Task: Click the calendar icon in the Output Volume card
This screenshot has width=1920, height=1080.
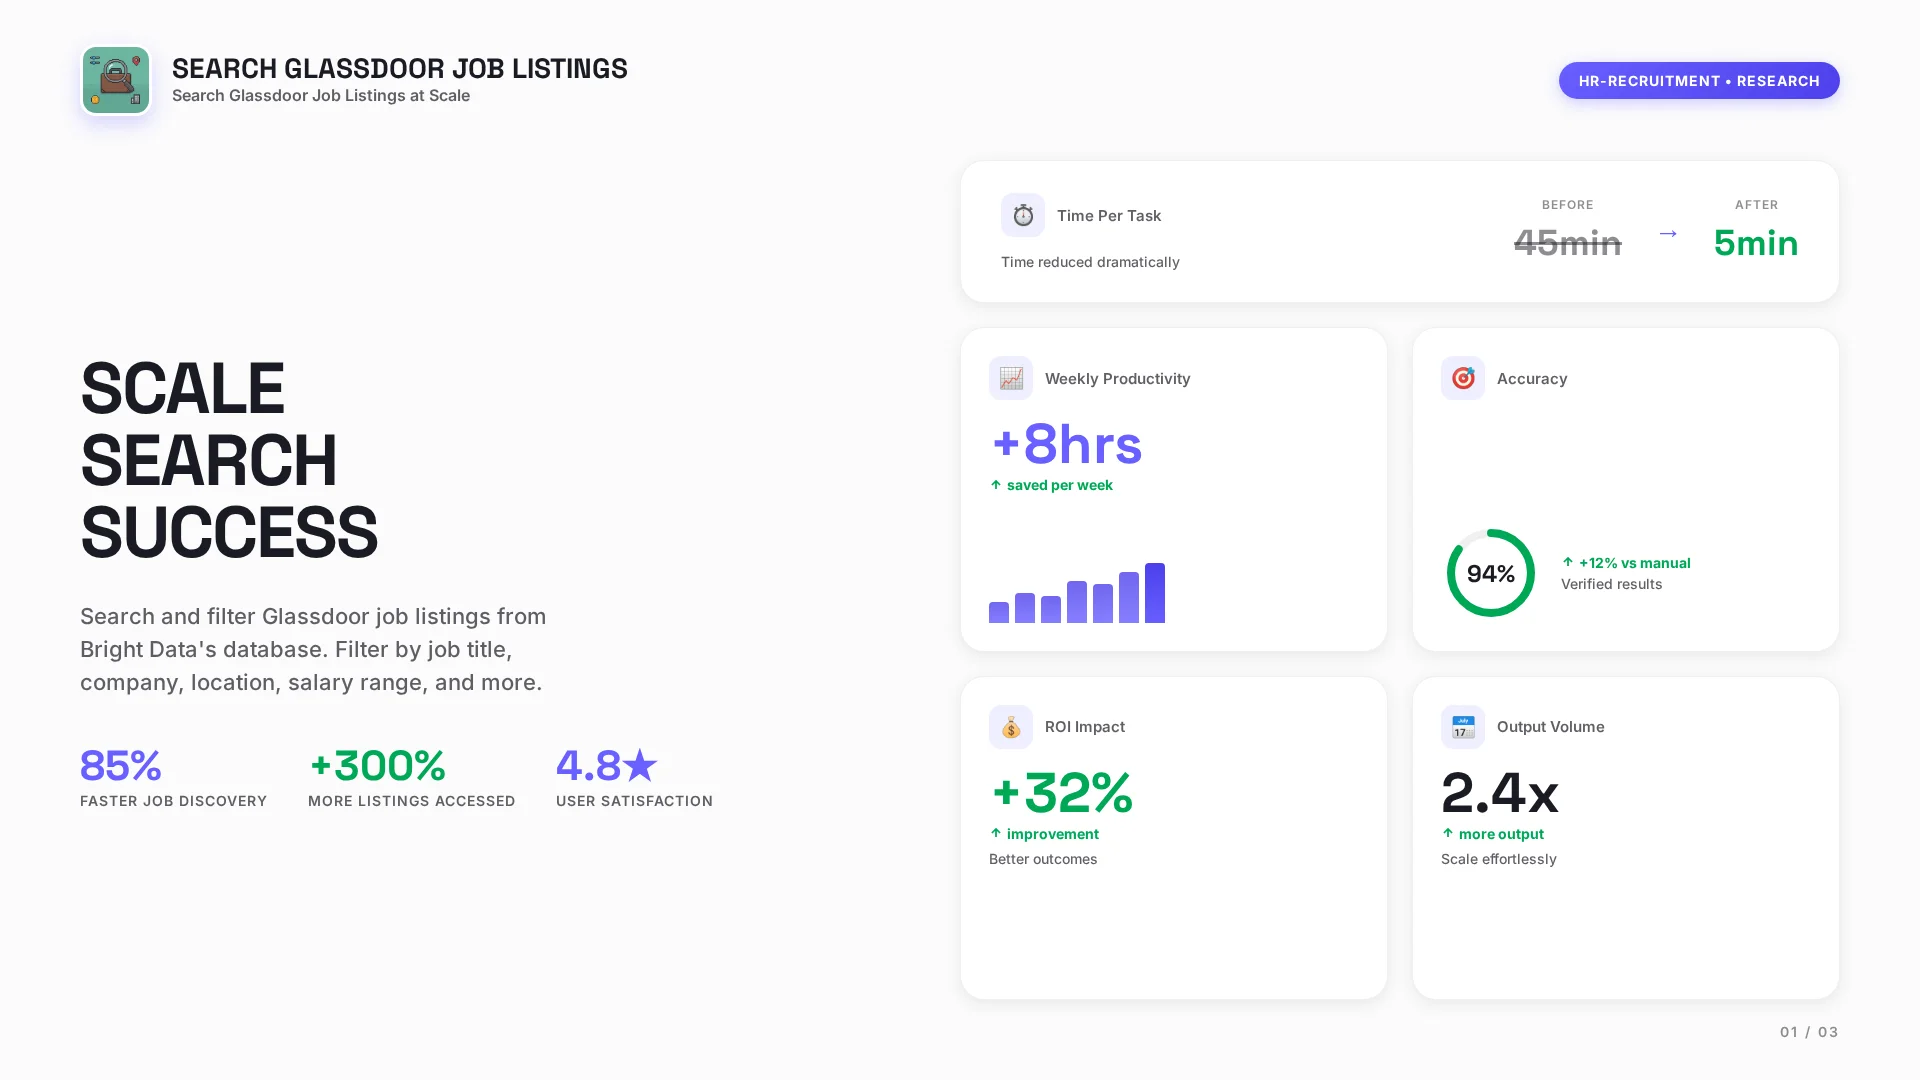Action: pyautogui.click(x=1462, y=727)
